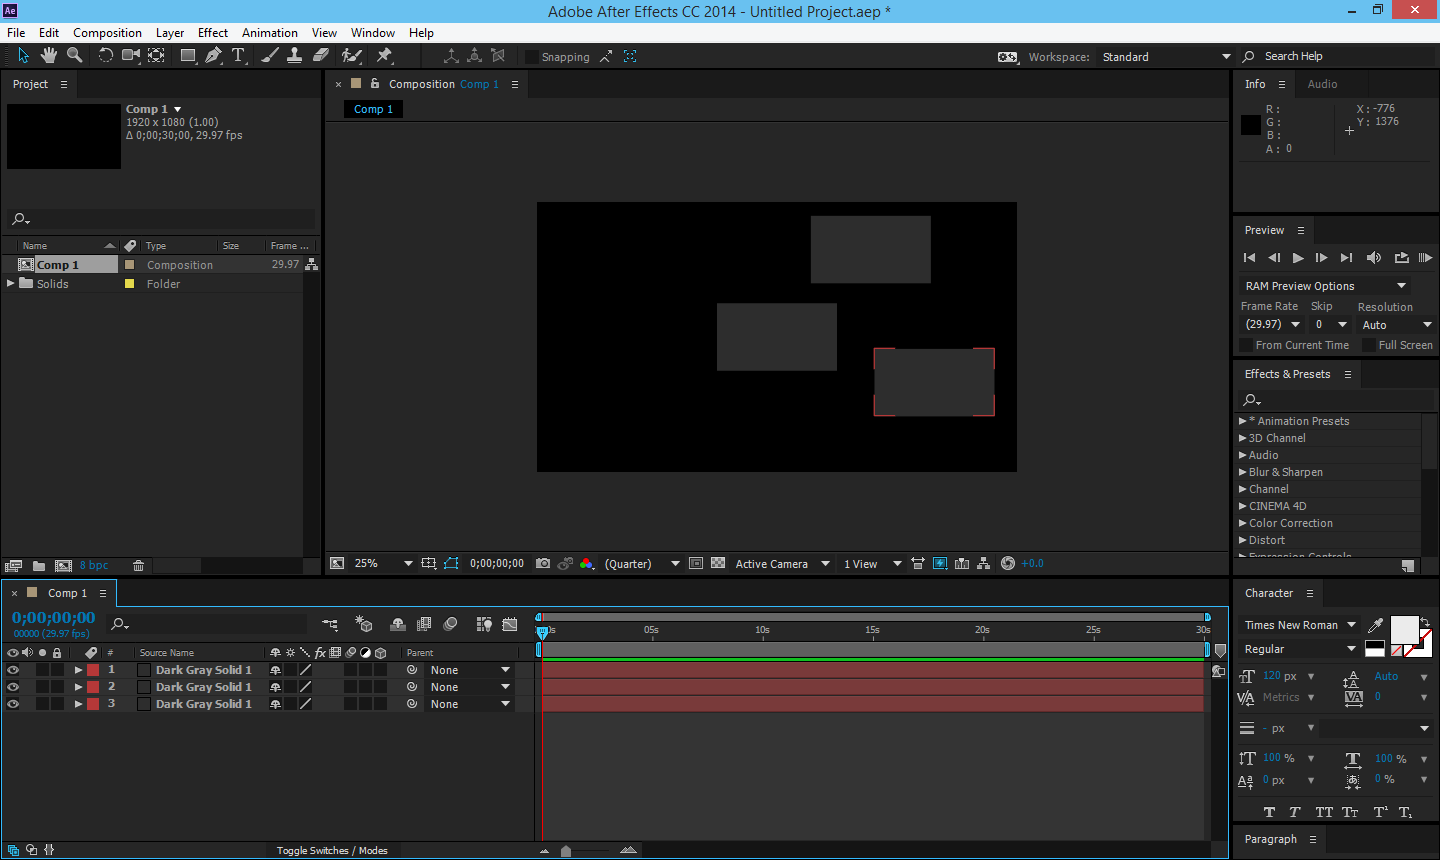Enable Motion Blur for timeline layers
This screenshot has width=1440, height=860.
451,625
